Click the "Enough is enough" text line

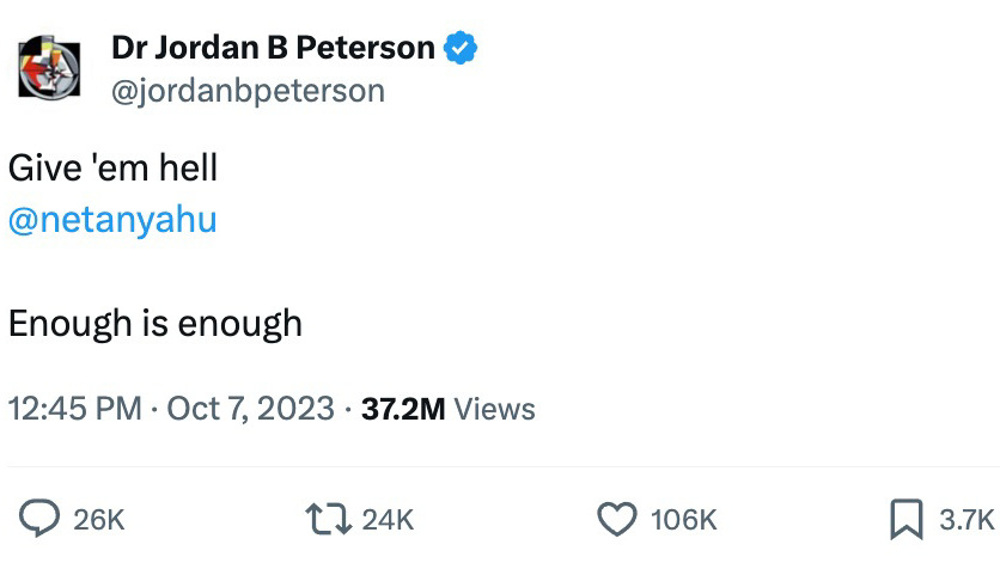[x=155, y=324]
